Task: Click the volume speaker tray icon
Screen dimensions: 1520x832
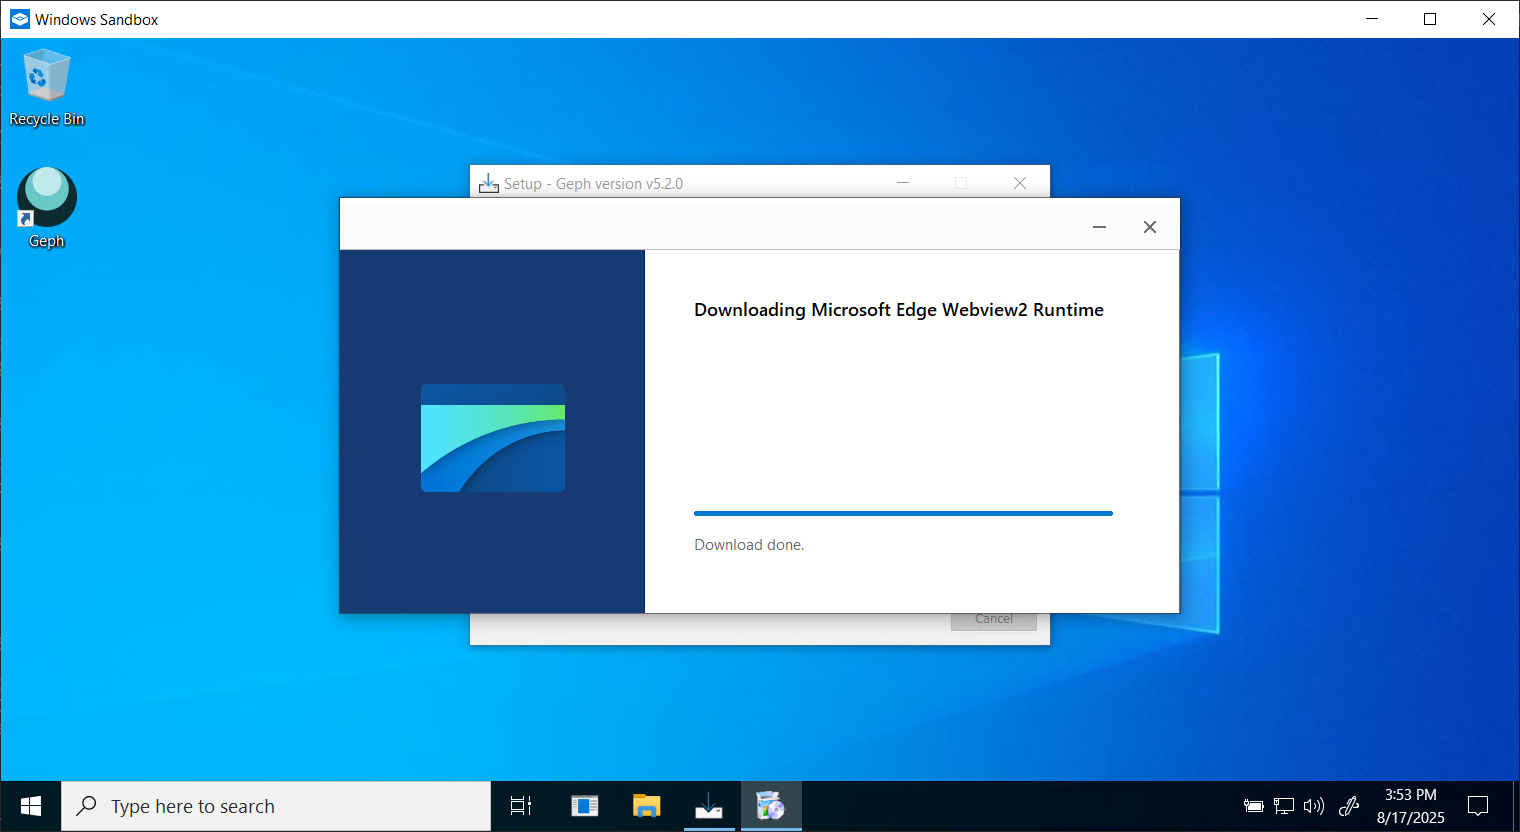Action: pos(1314,806)
